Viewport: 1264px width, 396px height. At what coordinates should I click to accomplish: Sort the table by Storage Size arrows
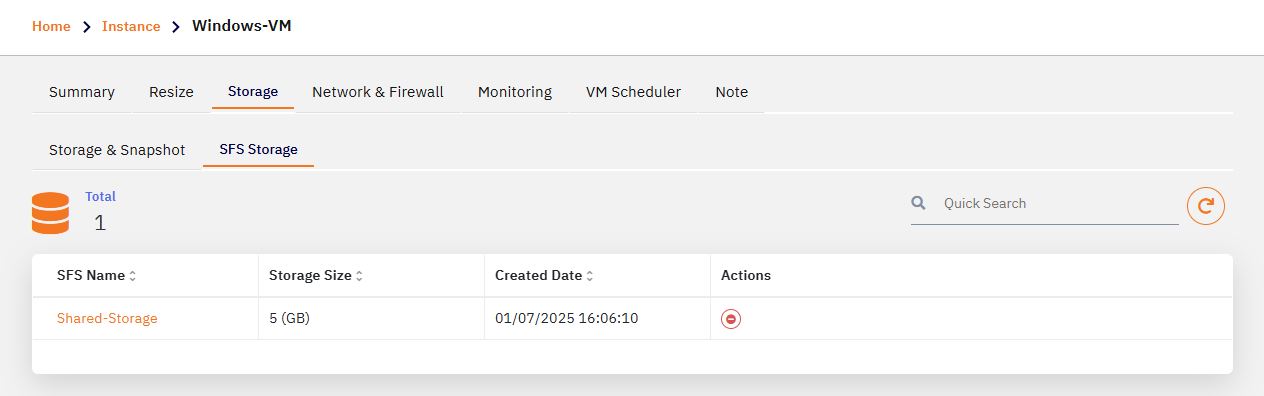(359, 276)
